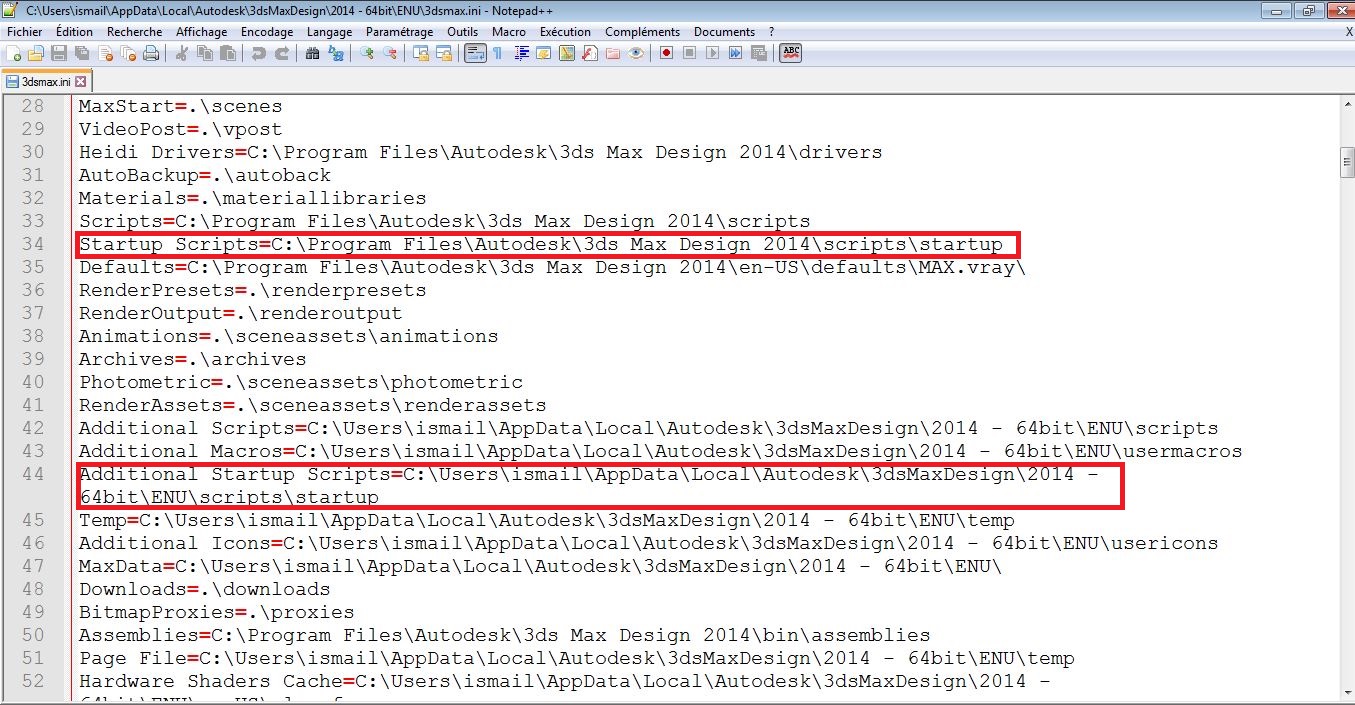
Task: Start macro recording with red dot icon
Action: pyautogui.click(x=666, y=53)
